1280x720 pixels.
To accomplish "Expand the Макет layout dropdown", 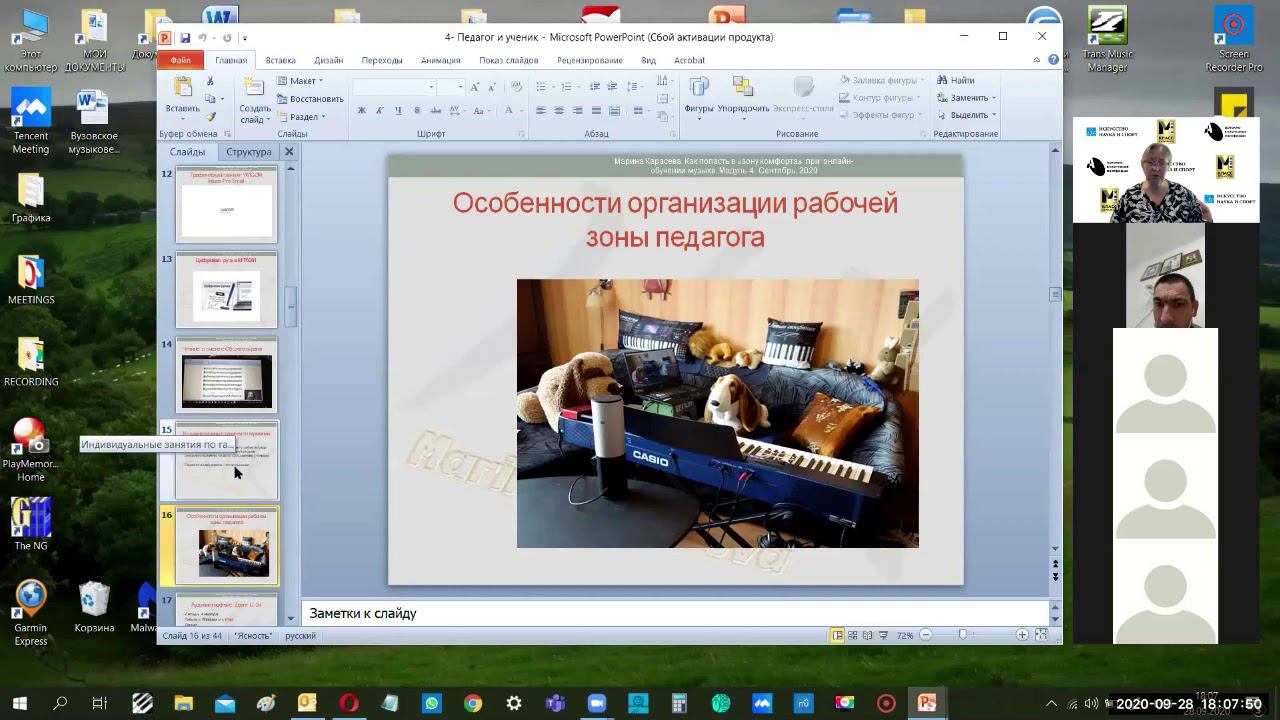I will [299, 81].
